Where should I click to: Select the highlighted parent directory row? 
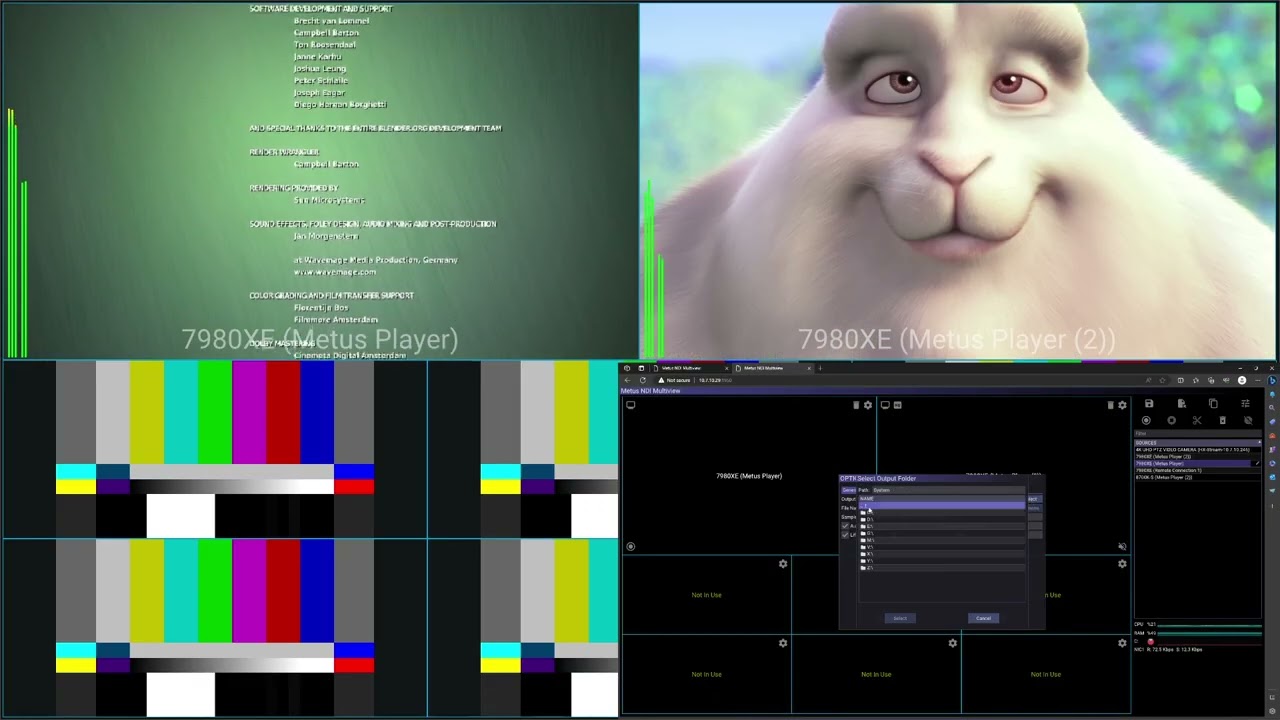pyautogui.click(x=942, y=505)
